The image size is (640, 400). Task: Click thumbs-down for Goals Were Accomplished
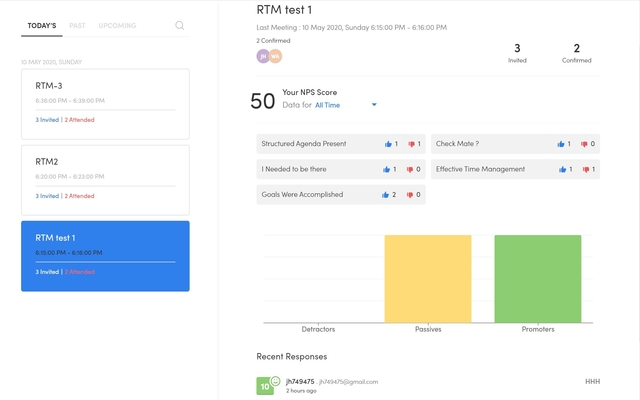tap(409, 195)
